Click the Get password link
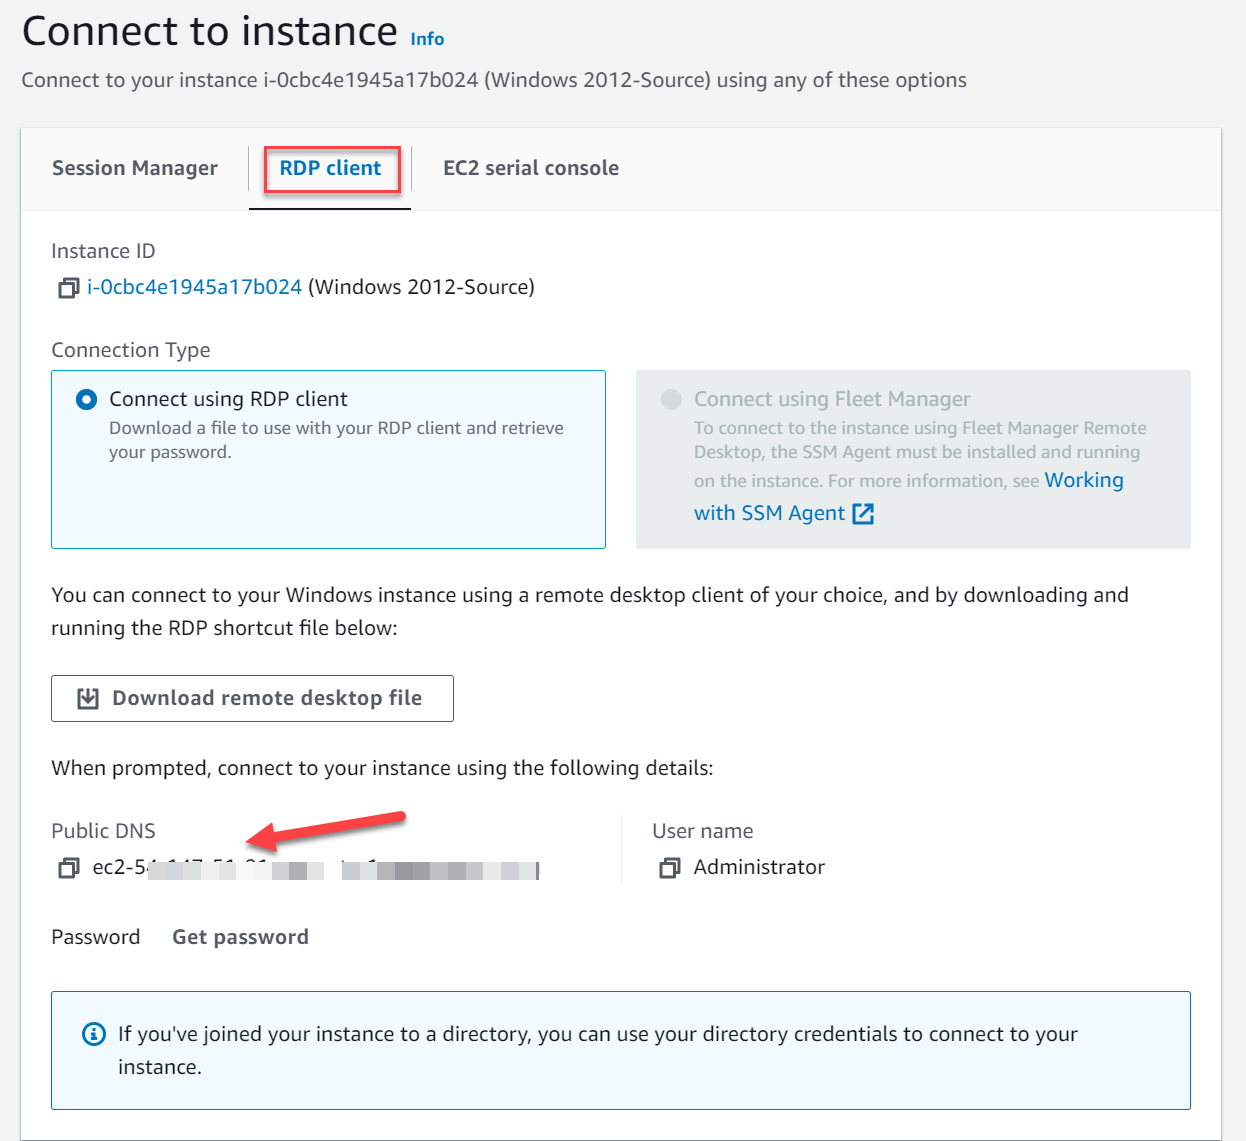Screen dimensions: 1246x1141 click(240, 937)
